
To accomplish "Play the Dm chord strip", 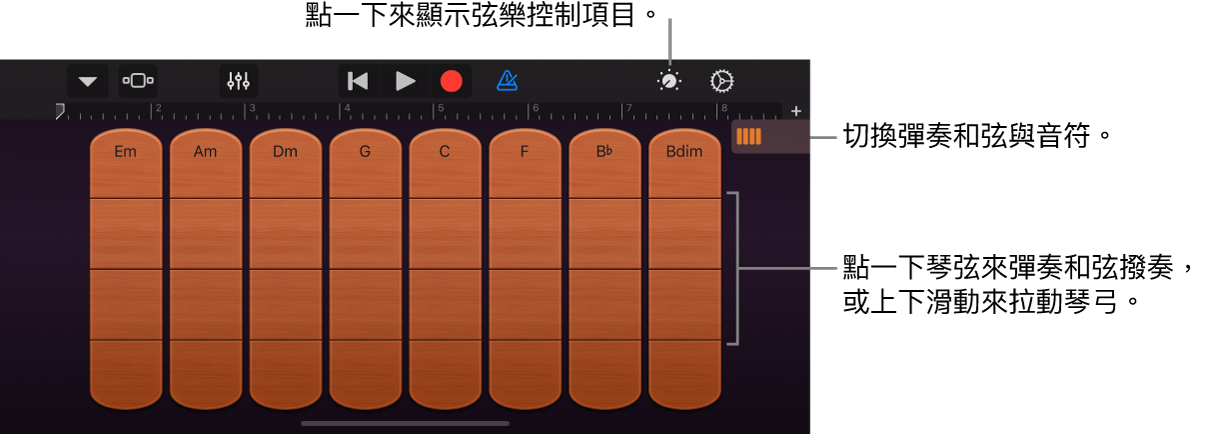I will click(x=285, y=153).
